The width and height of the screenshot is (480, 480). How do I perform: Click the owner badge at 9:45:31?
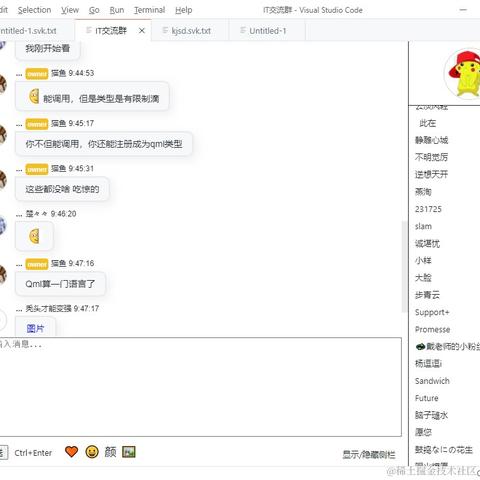[37, 169]
